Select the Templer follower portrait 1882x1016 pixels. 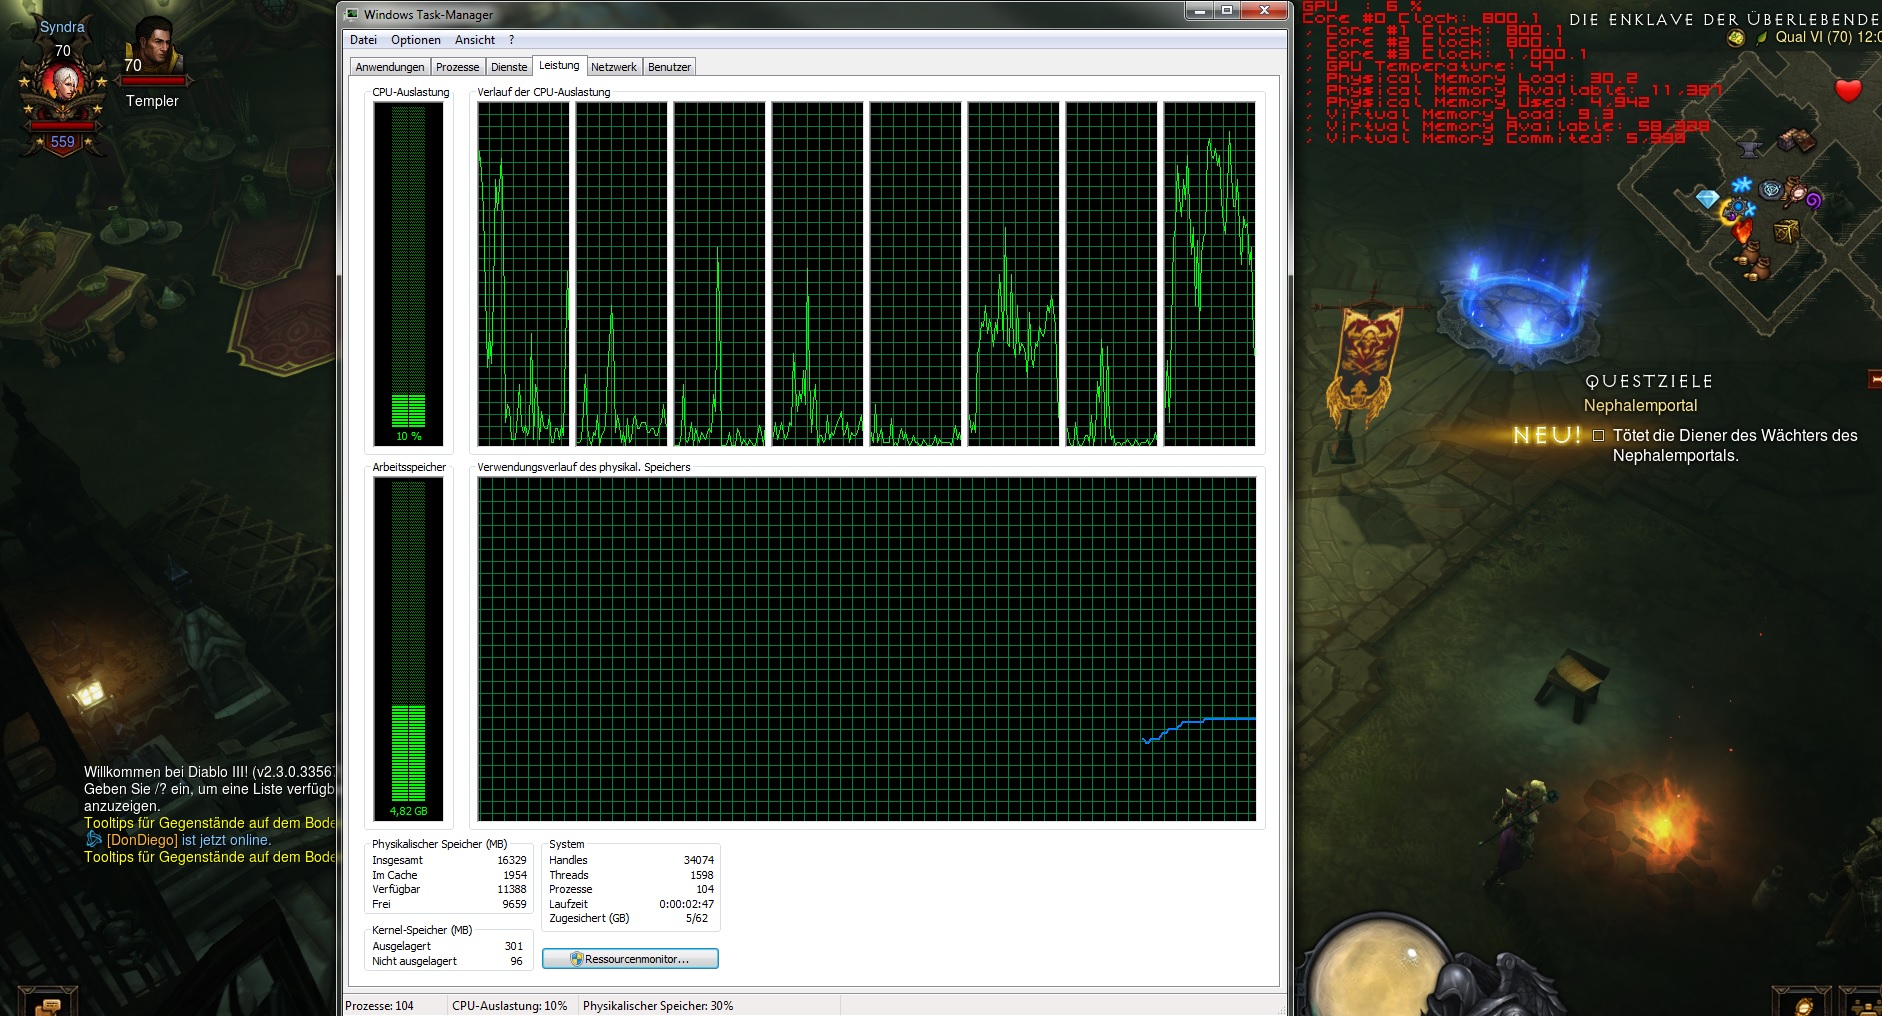tap(153, 44)
